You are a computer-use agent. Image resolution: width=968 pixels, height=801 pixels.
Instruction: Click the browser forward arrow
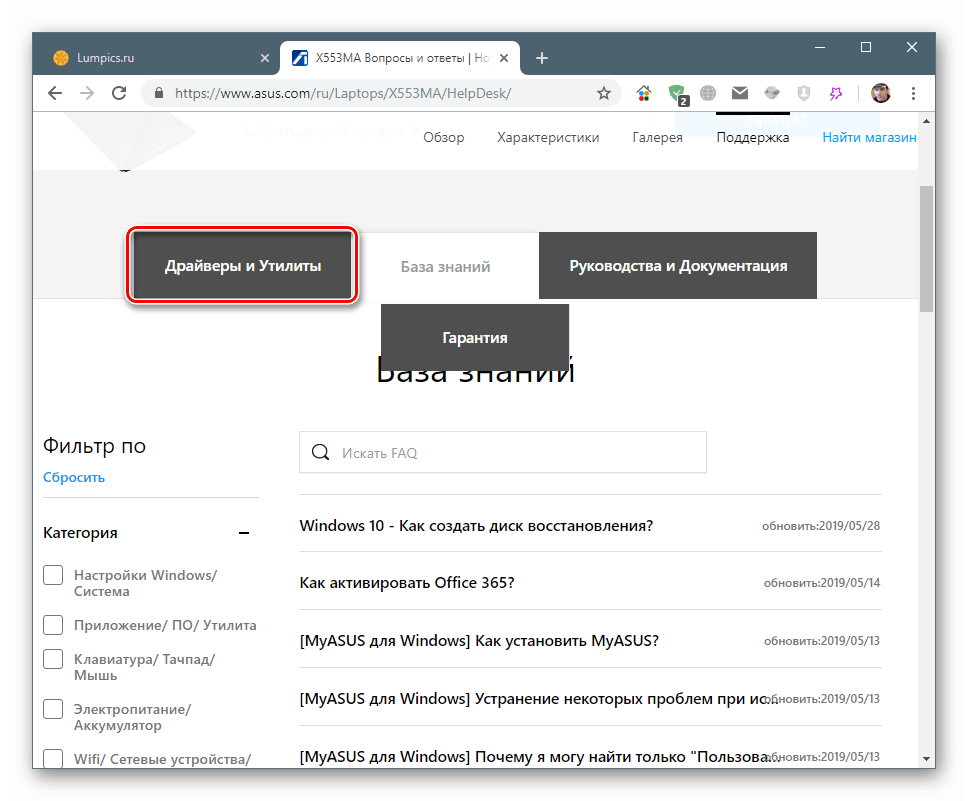pyautogui.click(x=87, y=93)
